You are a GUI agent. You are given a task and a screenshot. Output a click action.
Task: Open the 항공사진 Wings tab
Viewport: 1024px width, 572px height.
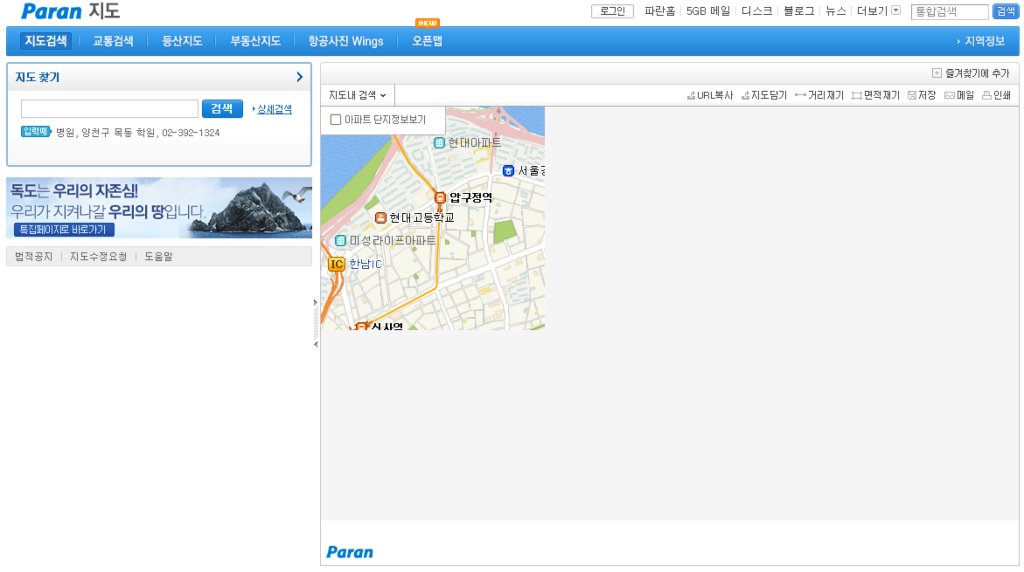(x=345, y=41)
